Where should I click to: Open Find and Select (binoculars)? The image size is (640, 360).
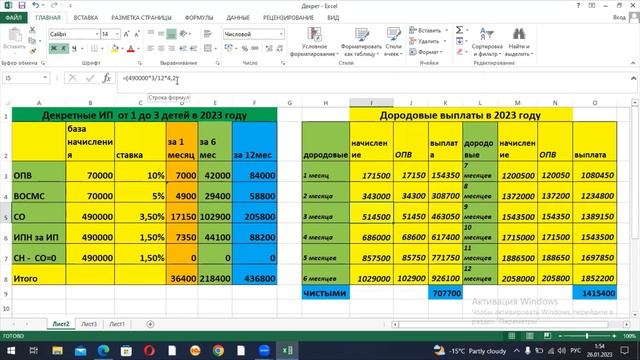[519, 42]
